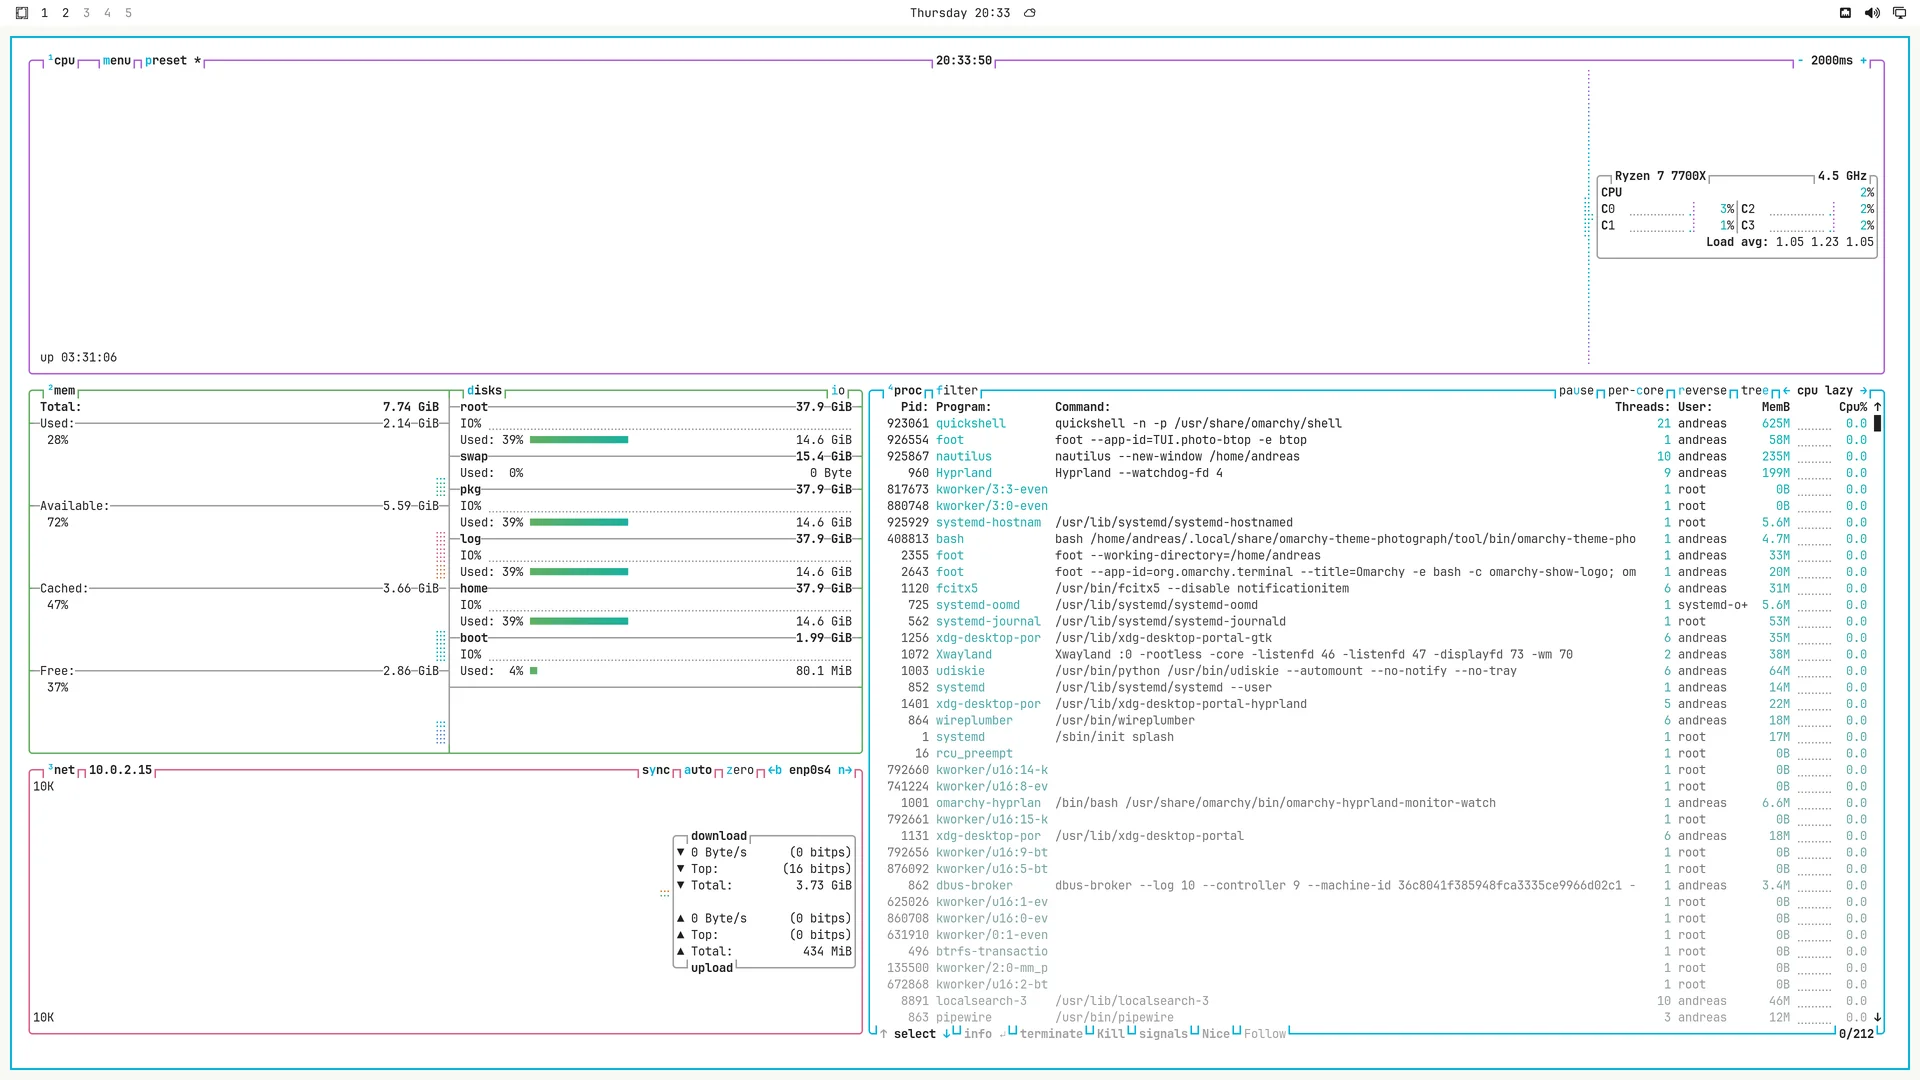The height and width of the screenshot is (1080, 1920).
Task: Enable tree view for processes
Action: tap(1755, 391)
